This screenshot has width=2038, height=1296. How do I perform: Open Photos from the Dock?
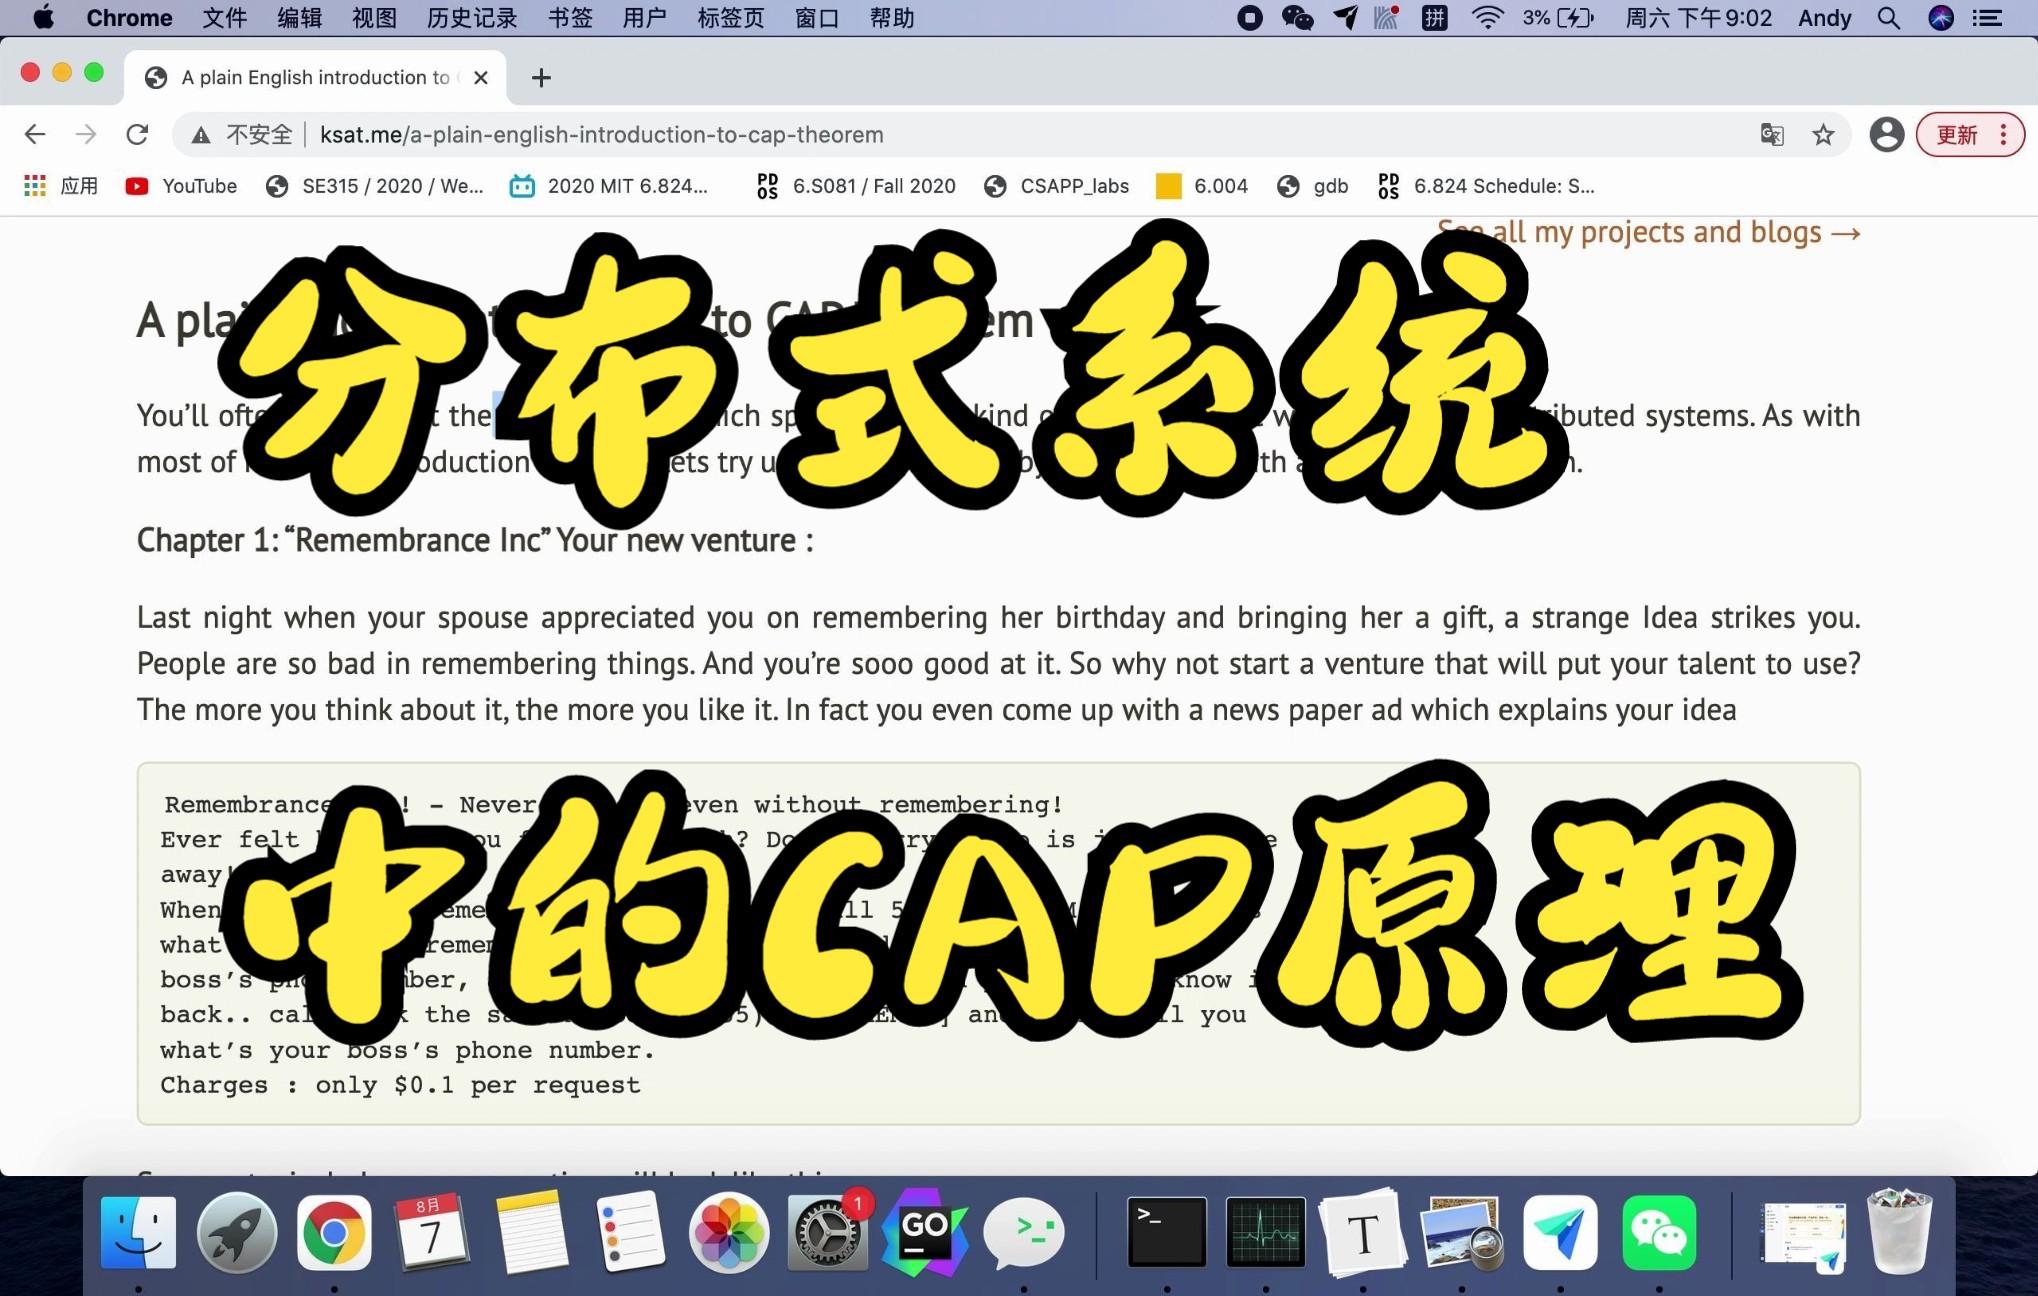pos(728,1232)
